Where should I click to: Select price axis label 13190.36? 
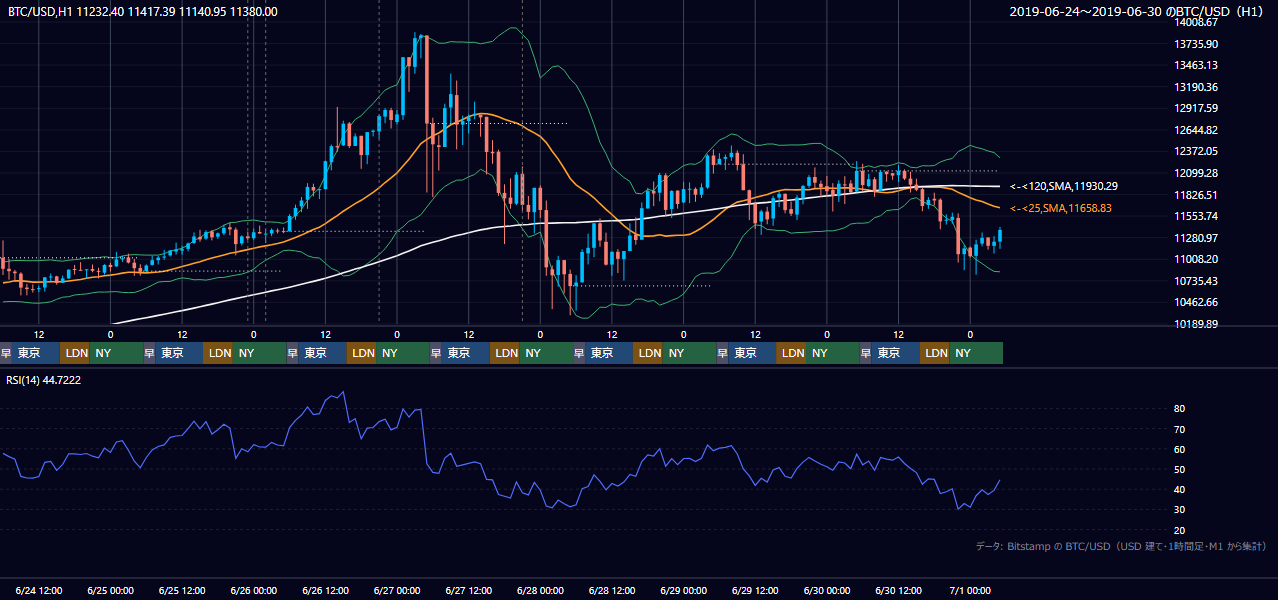pos(1195,87)
